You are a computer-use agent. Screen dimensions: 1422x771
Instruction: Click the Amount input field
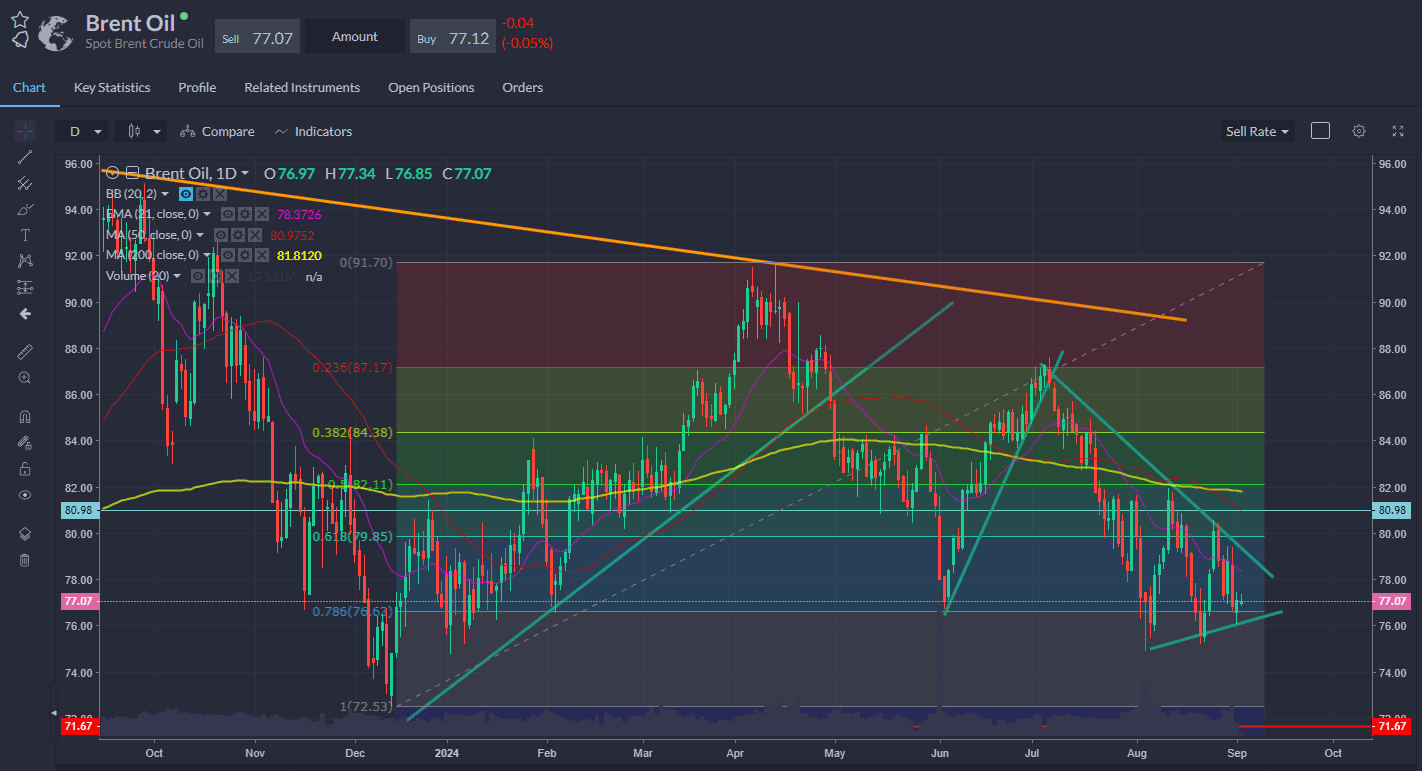[x=355, y=37]
